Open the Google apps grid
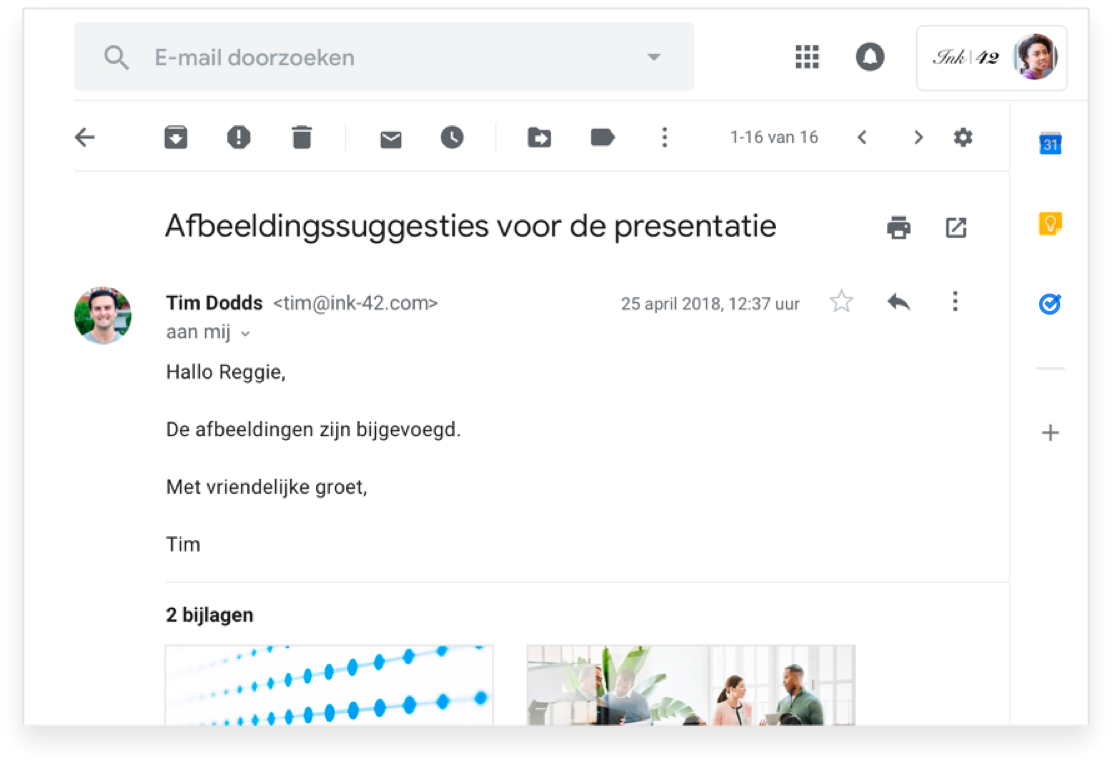 pyautogui.click(x=807, y=57)
